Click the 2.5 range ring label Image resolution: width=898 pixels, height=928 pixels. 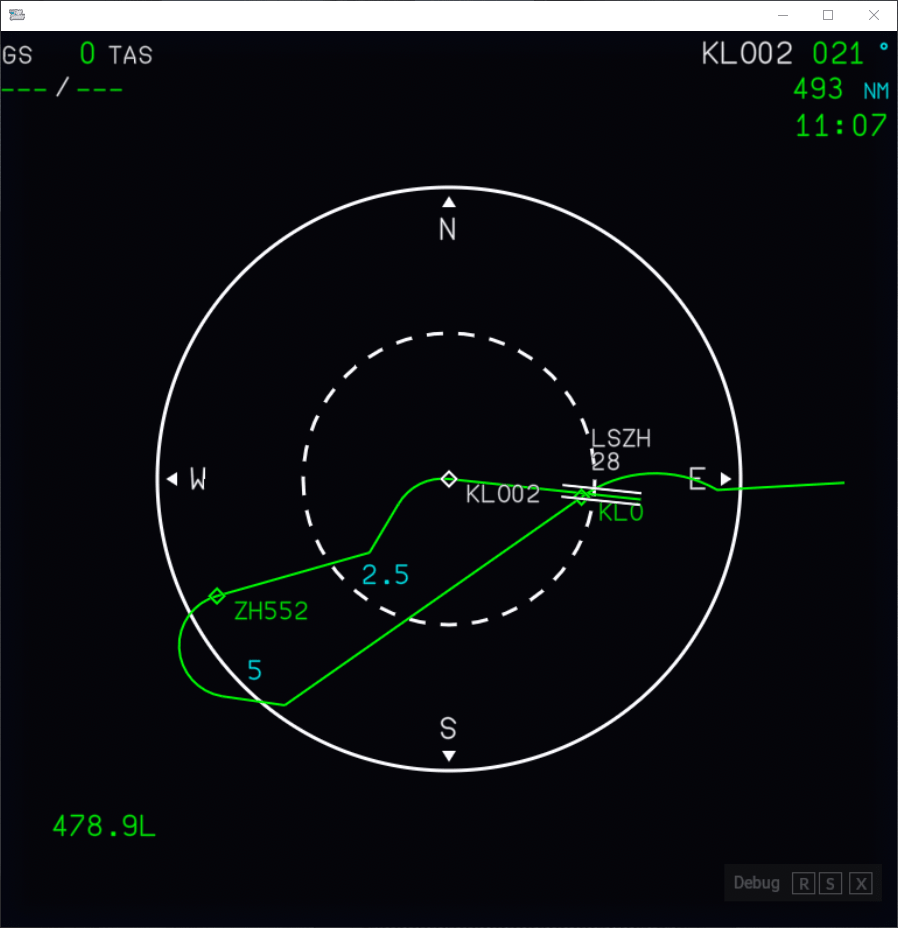click(x=385, y=575)
